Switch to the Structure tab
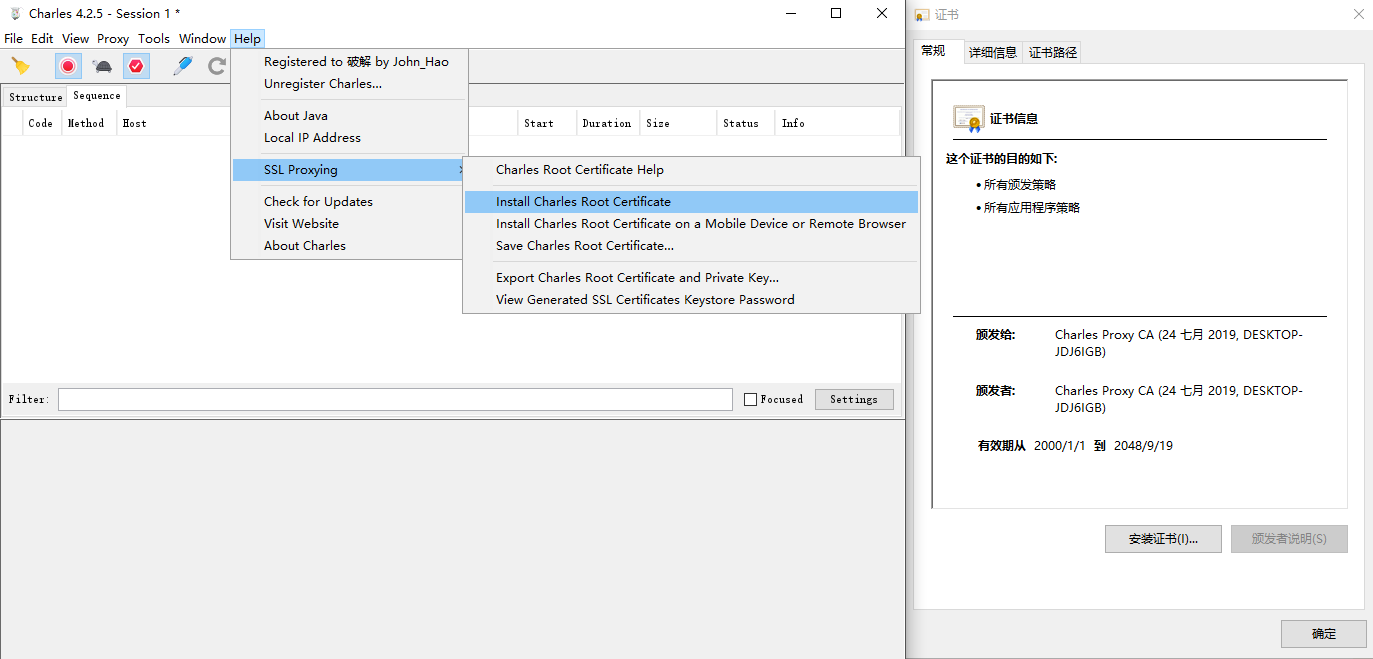The height and width of the screenshot is (659, 1373). tap(36, 97)
